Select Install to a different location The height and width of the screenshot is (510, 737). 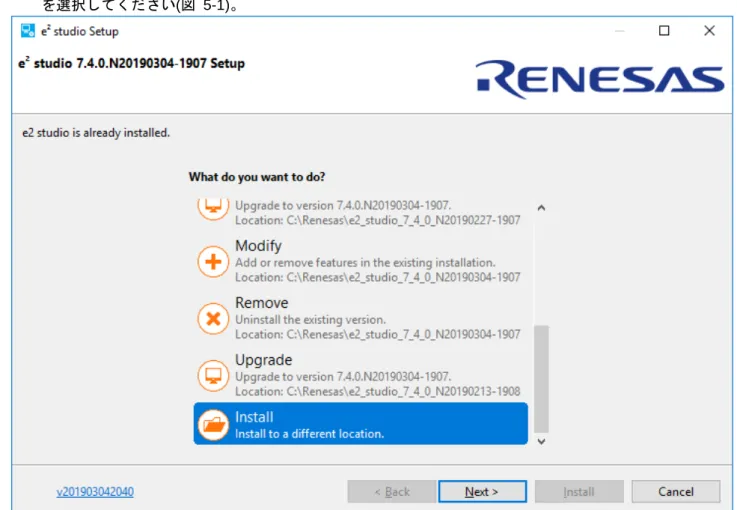[361, 424]
